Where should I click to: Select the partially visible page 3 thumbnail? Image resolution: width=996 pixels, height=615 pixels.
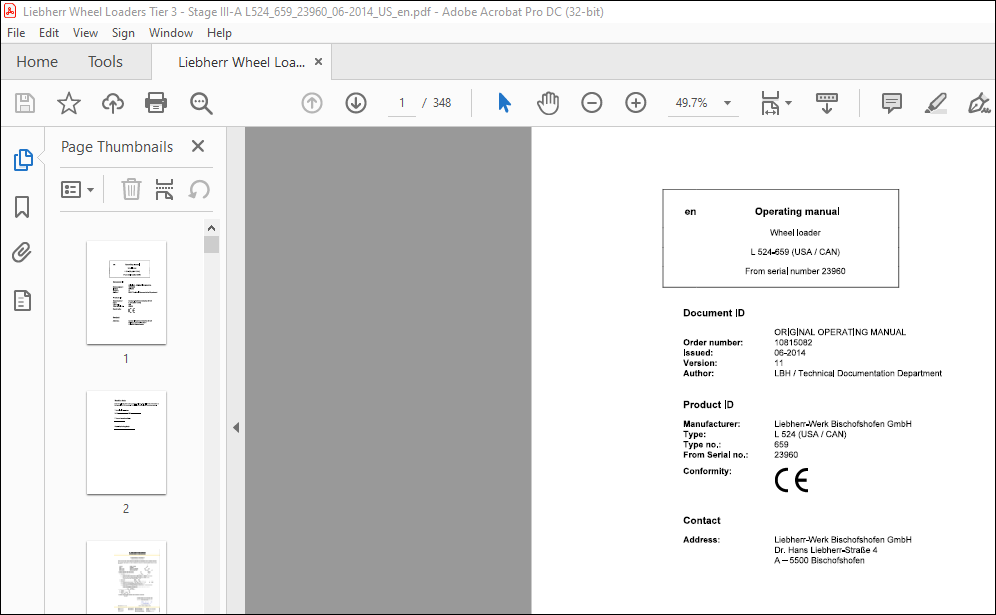126,577
